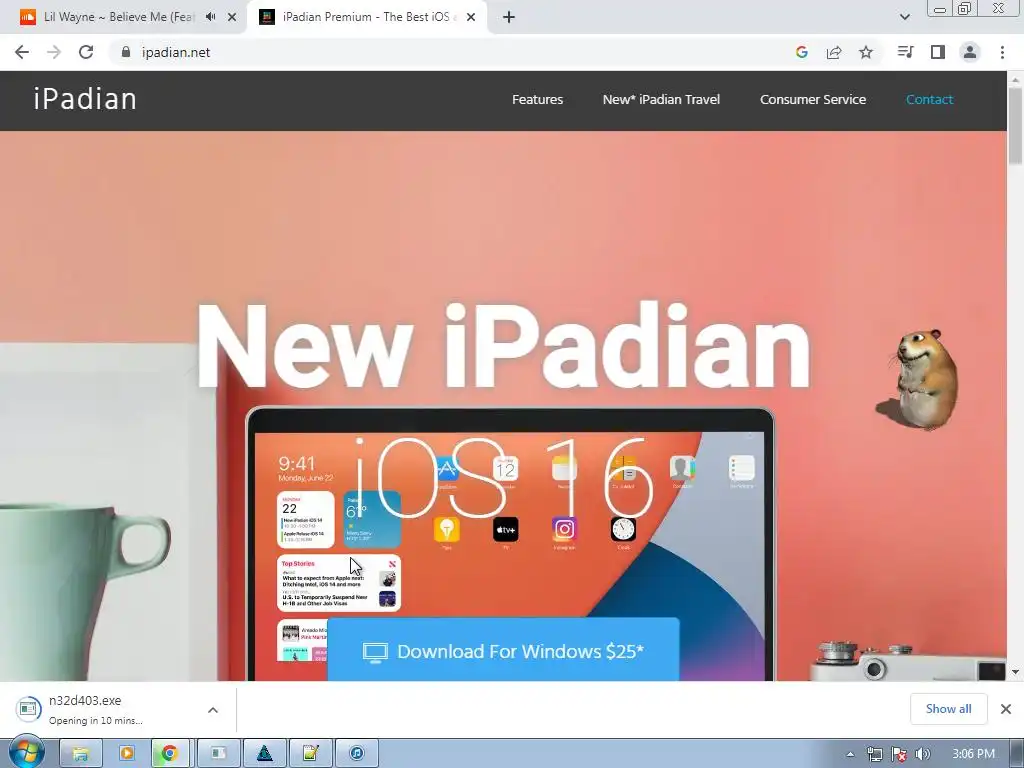
Task: Open the Action Center flag icon
Action: pos(899,754)
